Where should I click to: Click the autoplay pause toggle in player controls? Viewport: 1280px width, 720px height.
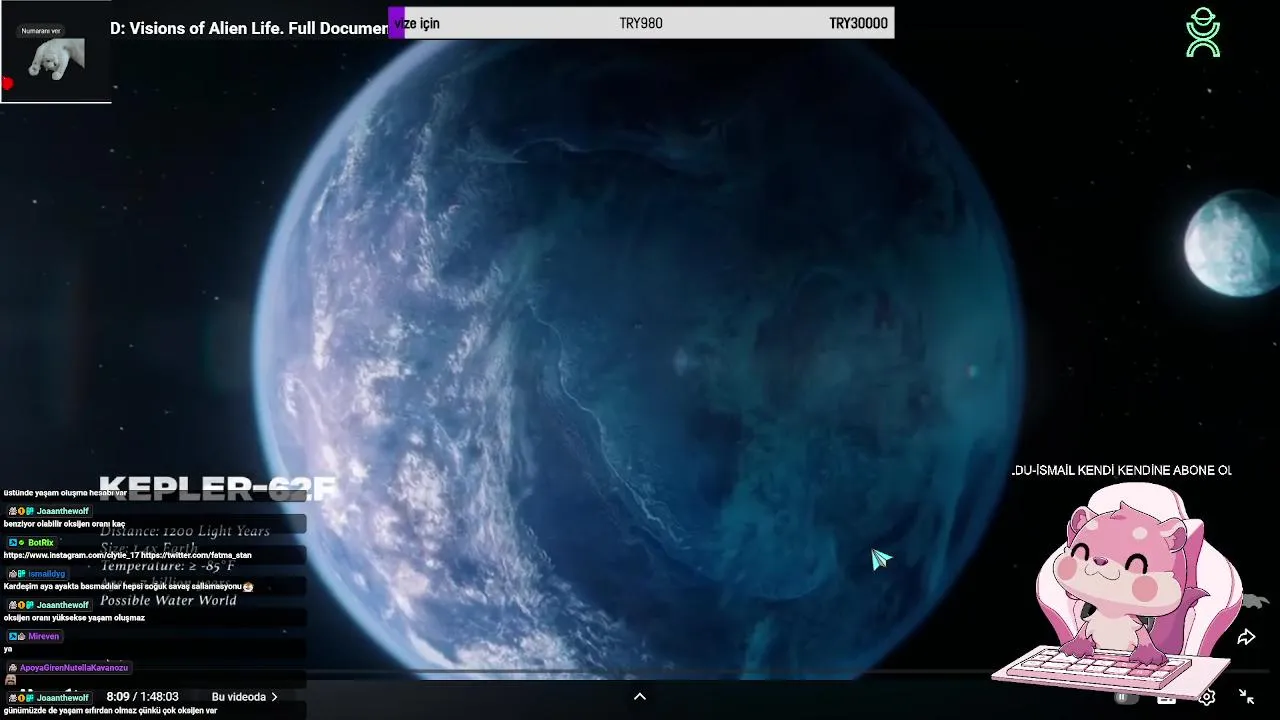pyautogui.click(x=1125, y=697)
